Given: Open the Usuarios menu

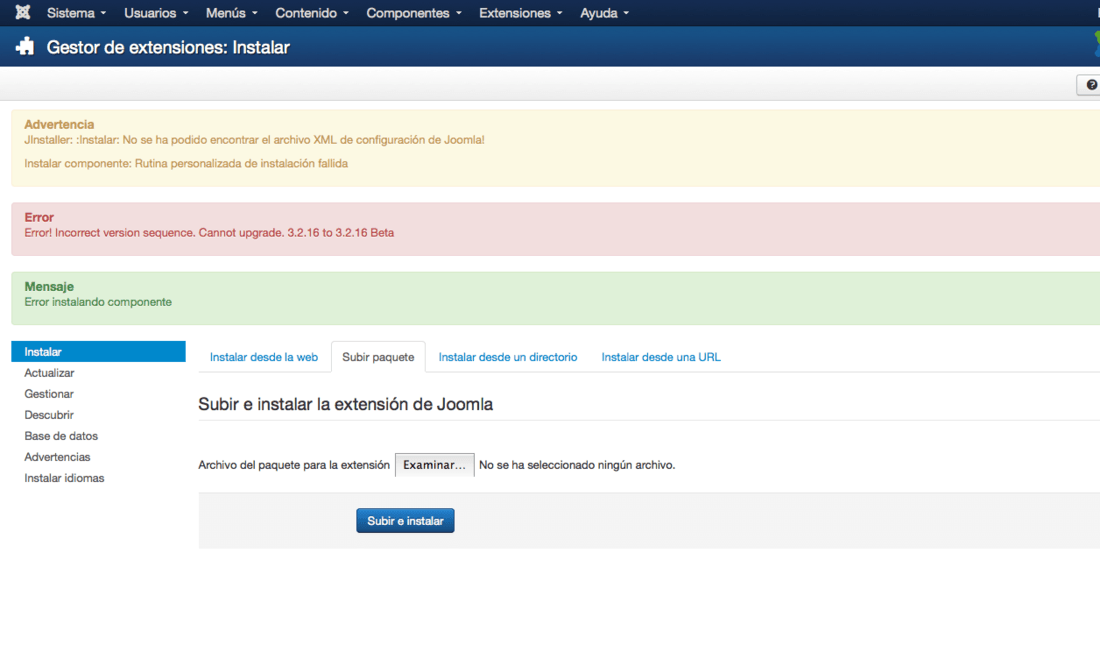Looking at the screenshot, I should coord(156,13).
